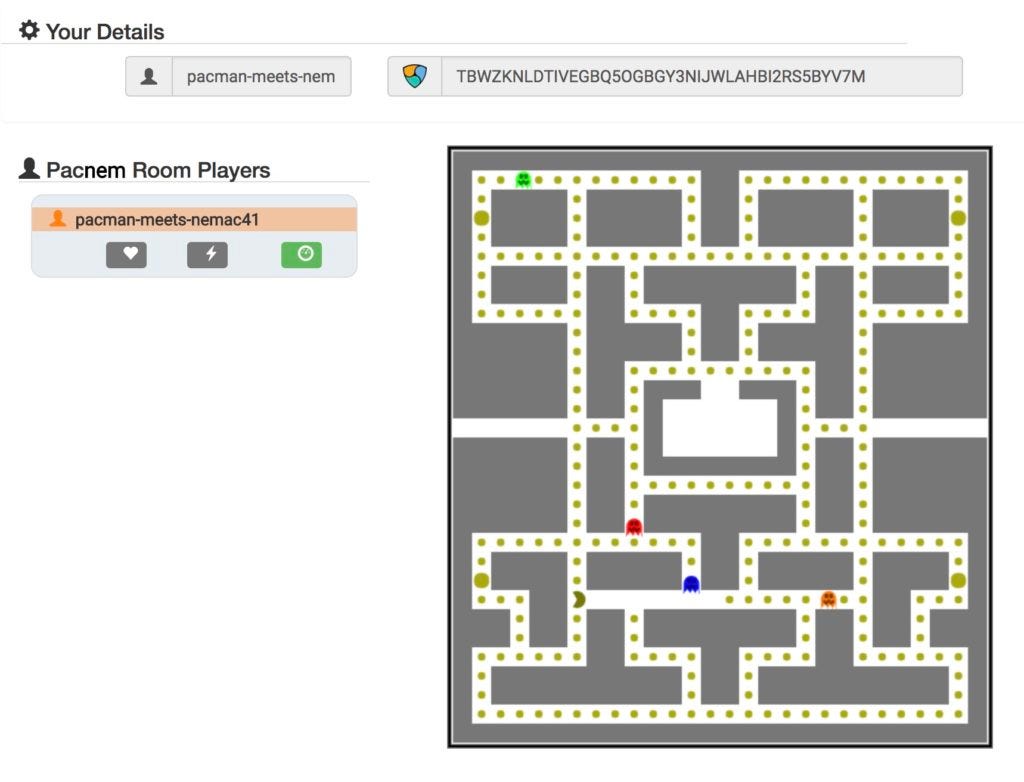Click the NEM logo beside the address field
The height and width of the screenshot is (782, 1024).
point(415,76)
